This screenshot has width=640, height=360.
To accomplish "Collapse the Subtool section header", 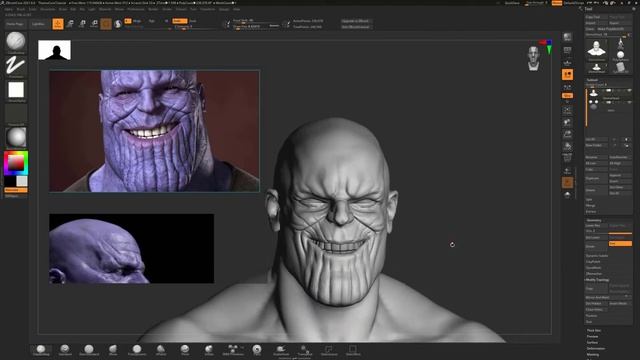I will coord(592,80).
